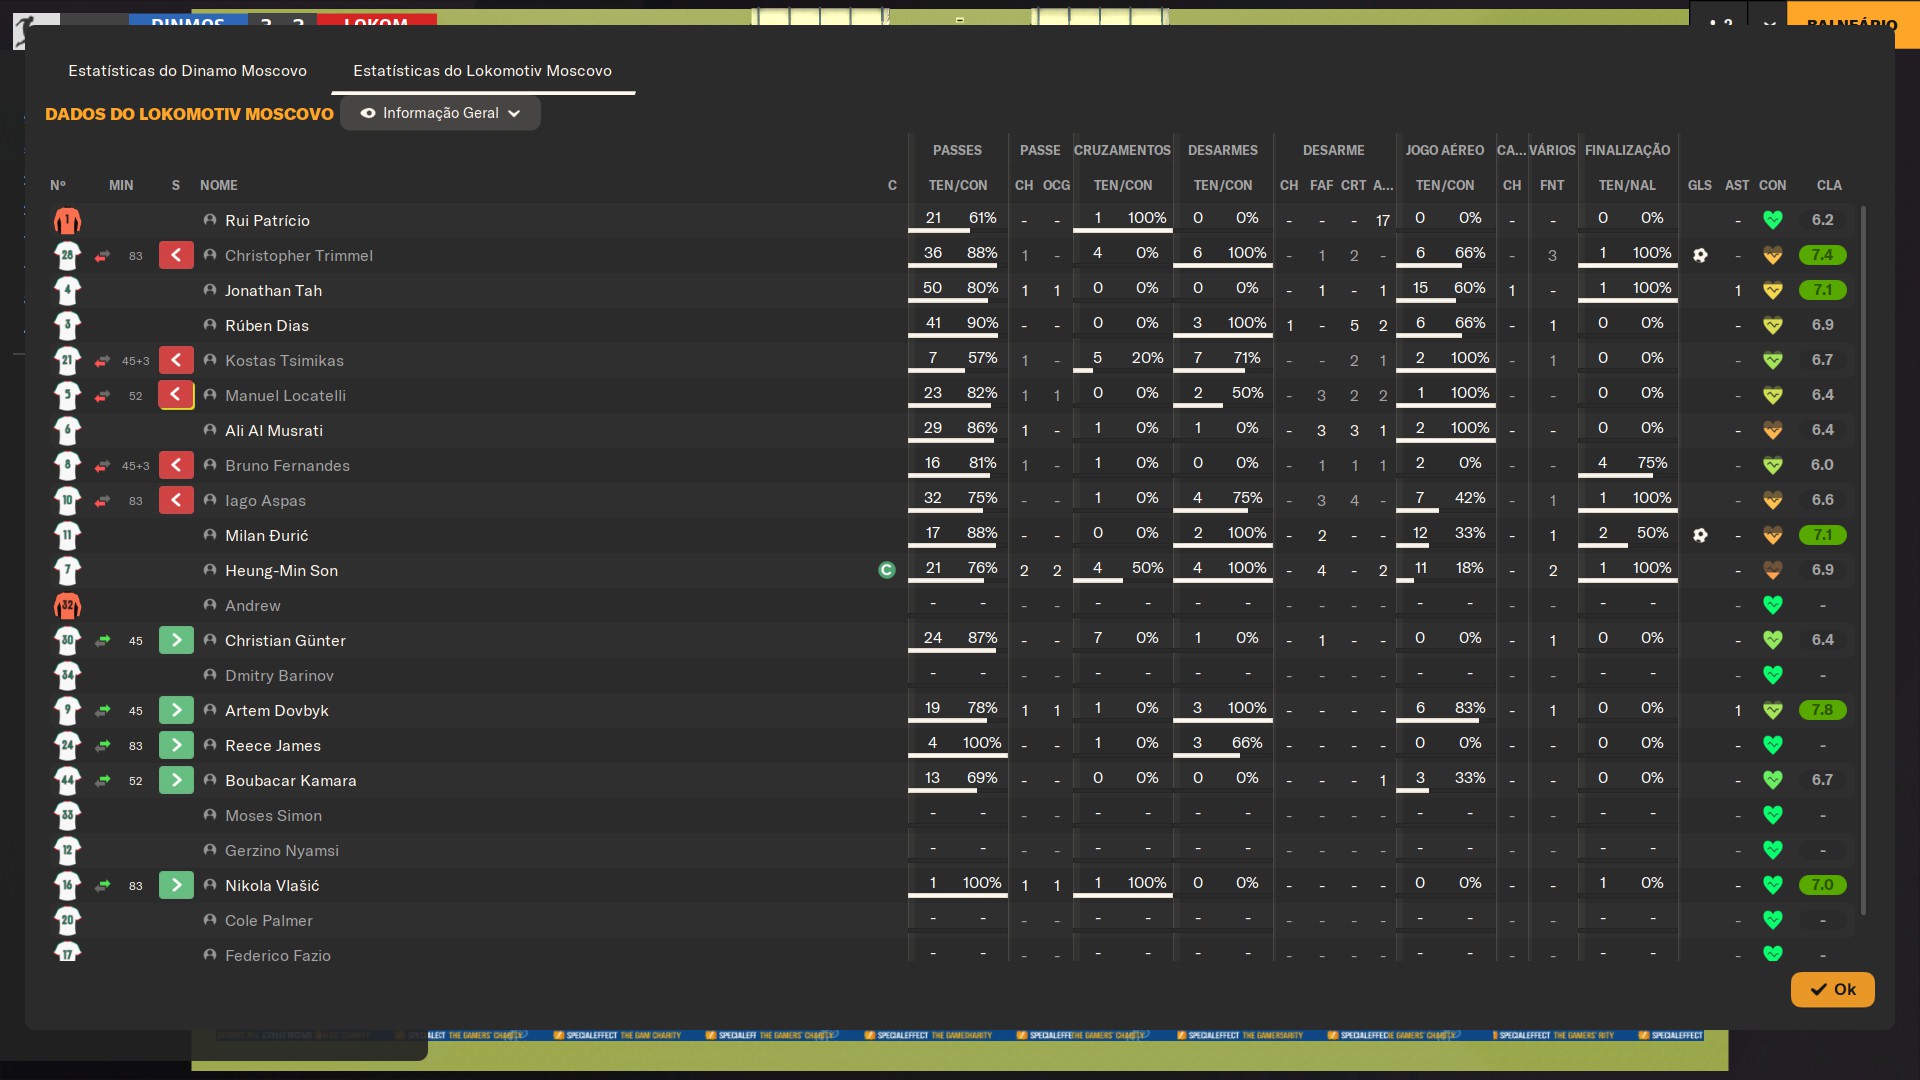Click the substituted-on arrow for Boubacar Kamara
The width and height of the screenshot is (1920, 1080).
[x=176, y=780]
